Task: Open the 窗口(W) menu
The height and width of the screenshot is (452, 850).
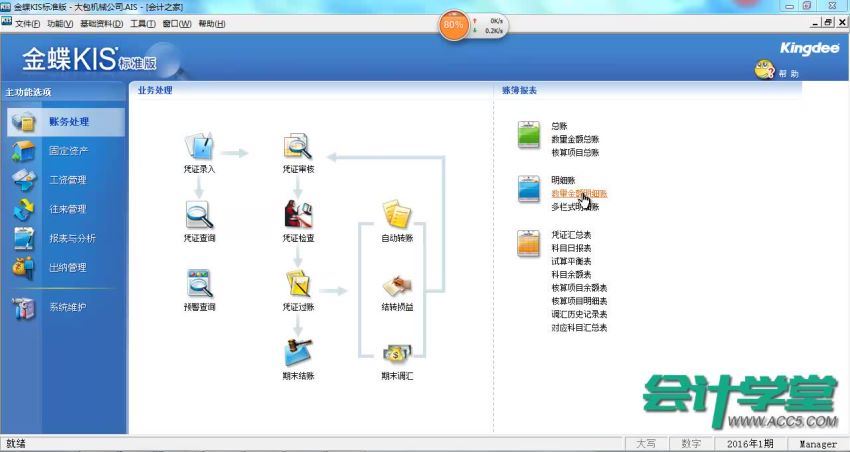Action: pyautogui.click(x=177, y=24)
